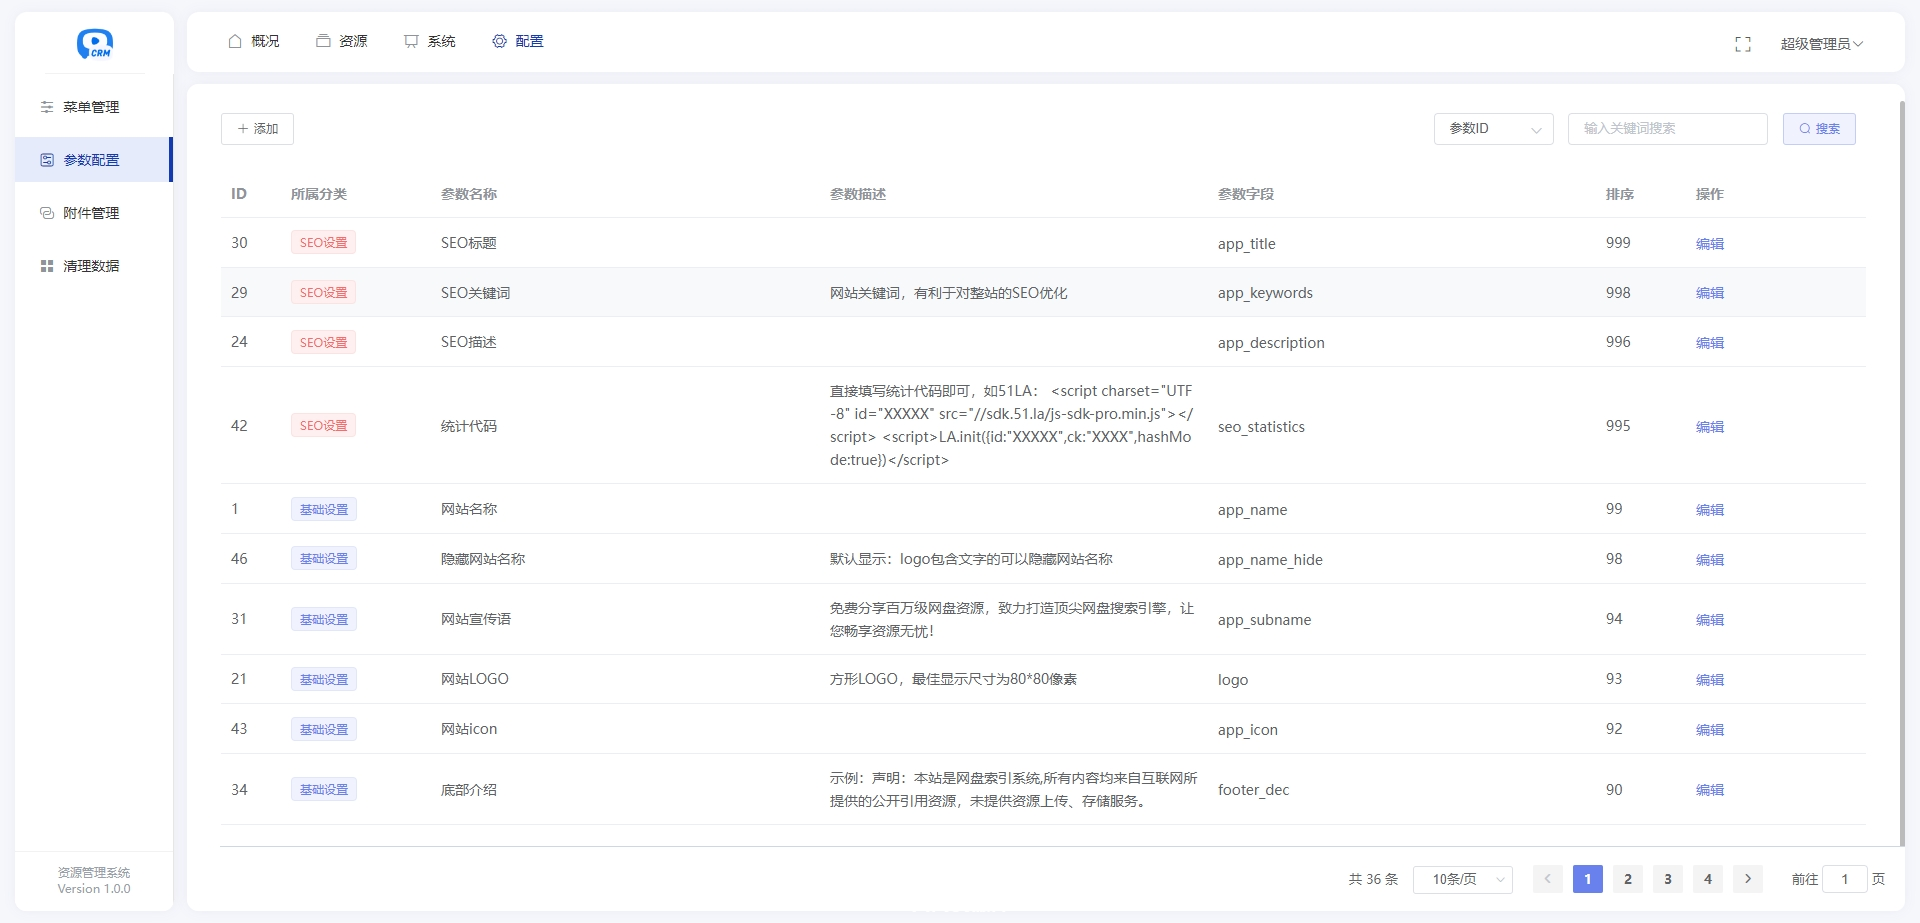Image resolution: width=1920 pixels, height=923 pixels.
Task: Click the 参数名称 column header
Action: click(469, 194)
